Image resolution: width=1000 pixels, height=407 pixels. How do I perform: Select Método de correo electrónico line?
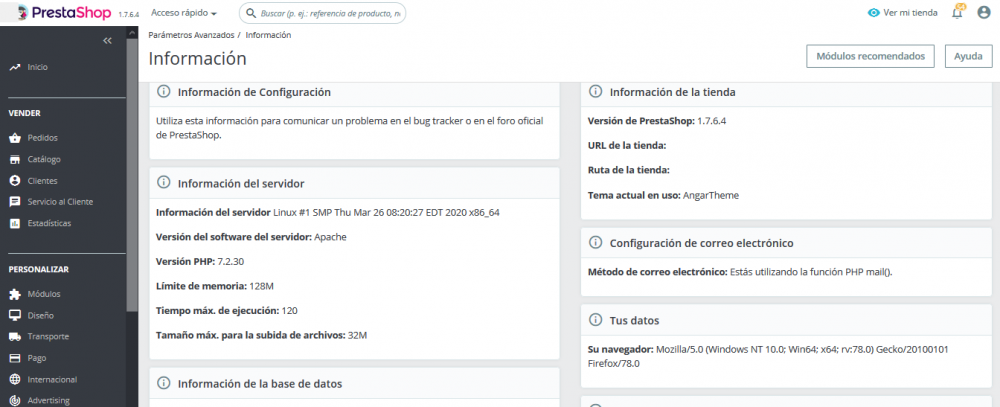[740, 272]
